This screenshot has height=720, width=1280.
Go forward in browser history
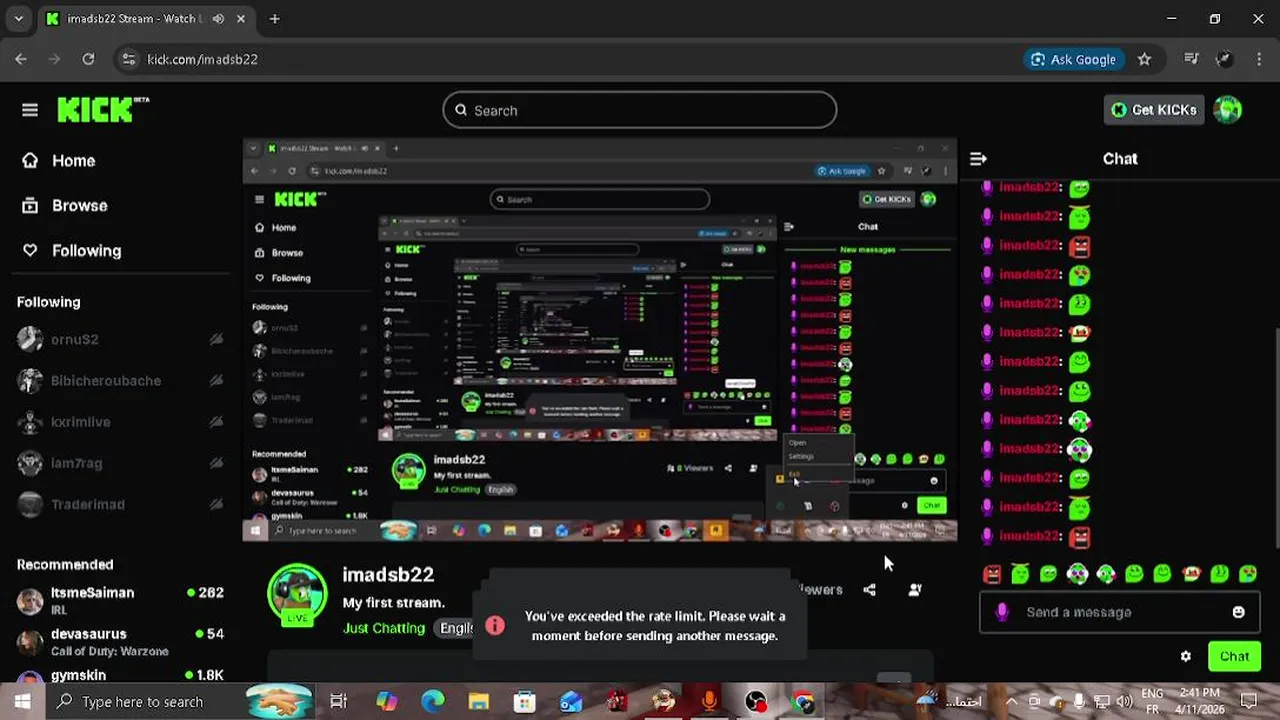click(x=54, y=59)
